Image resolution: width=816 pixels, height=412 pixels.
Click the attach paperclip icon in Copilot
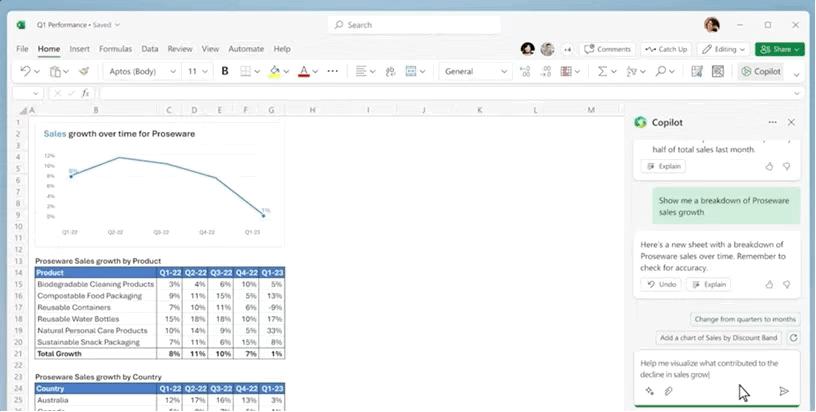[x=668, y=391]
